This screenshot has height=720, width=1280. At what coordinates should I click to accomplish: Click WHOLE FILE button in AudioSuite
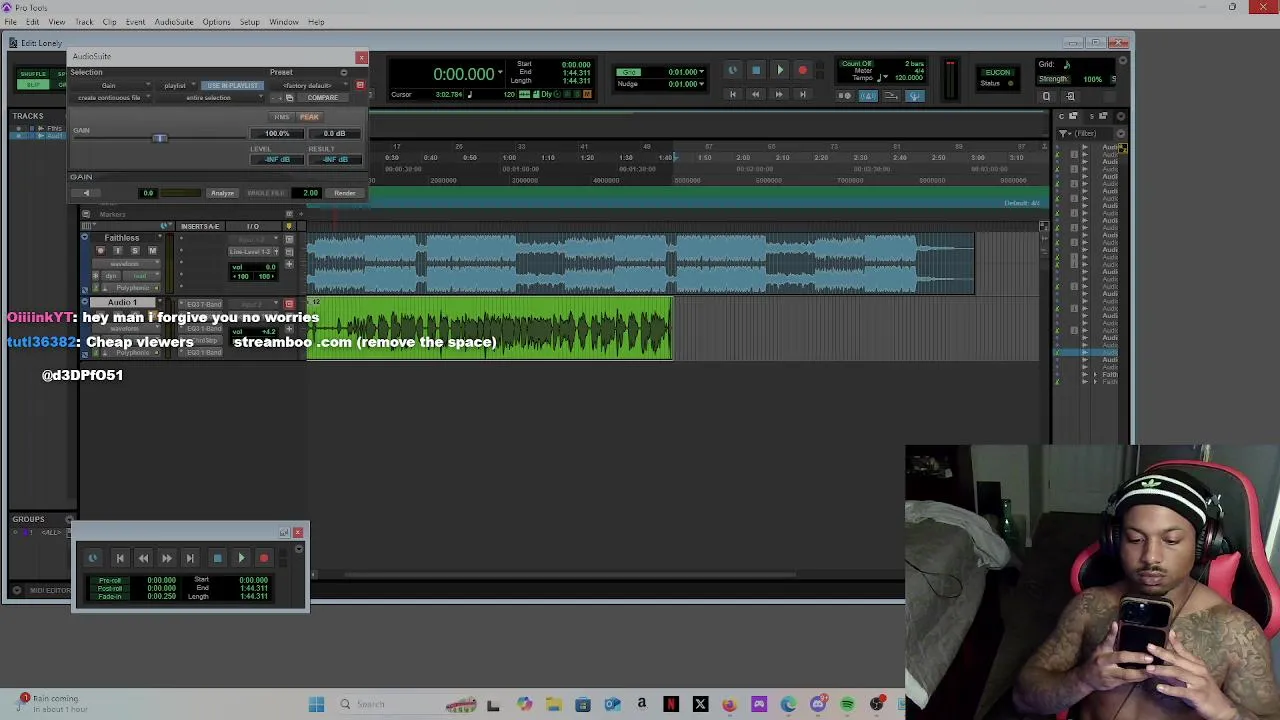click(x=266, y=193)
